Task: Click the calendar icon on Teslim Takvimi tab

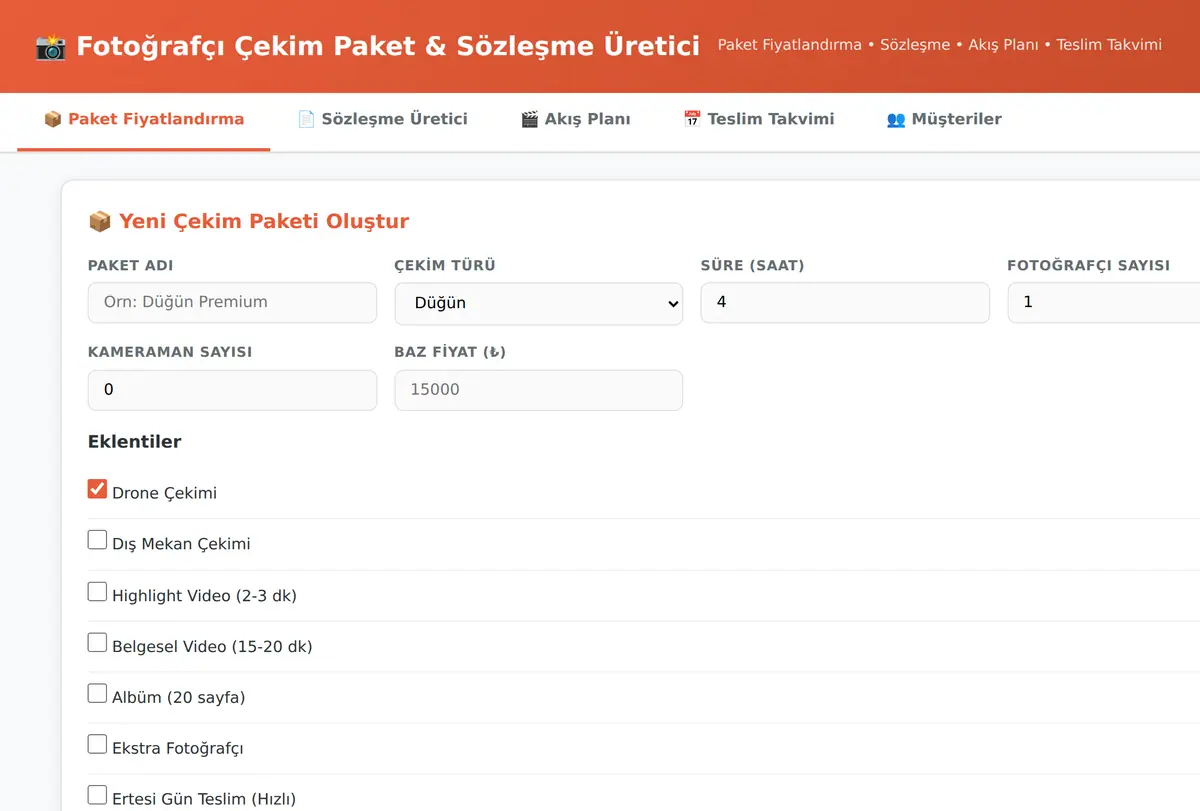Action: [692, 119]
